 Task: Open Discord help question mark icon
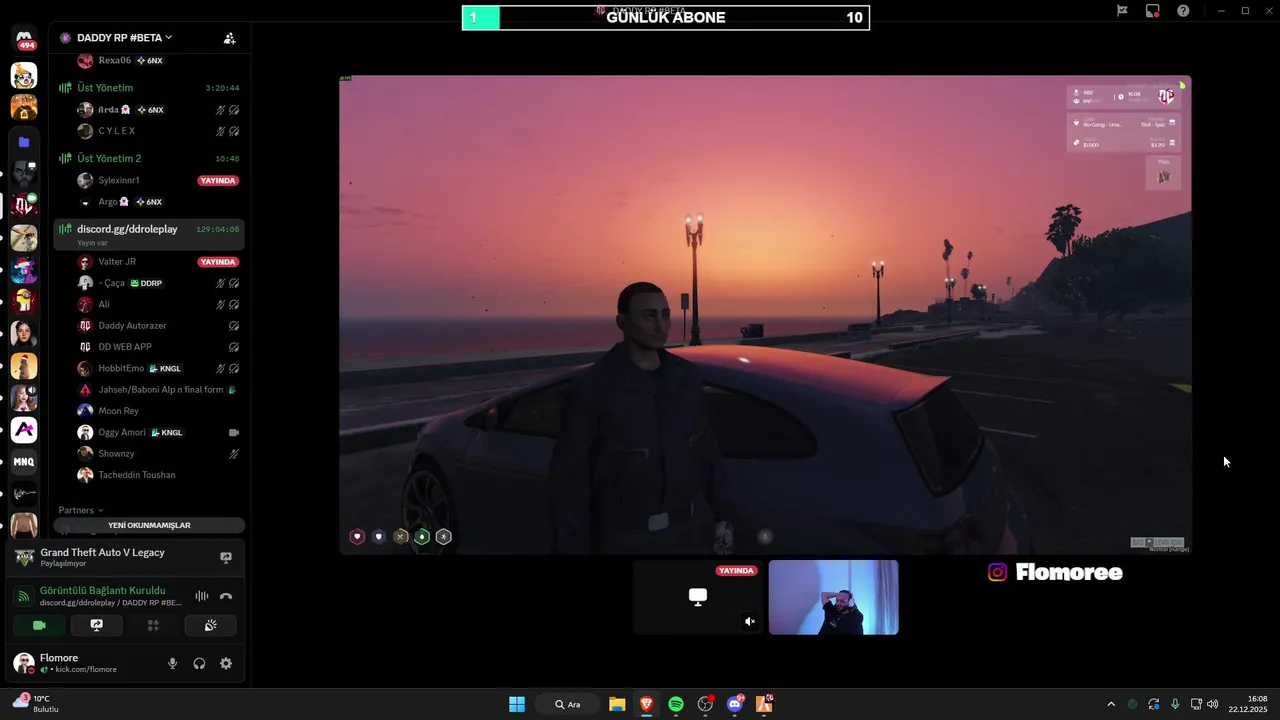click(1183, 11)
